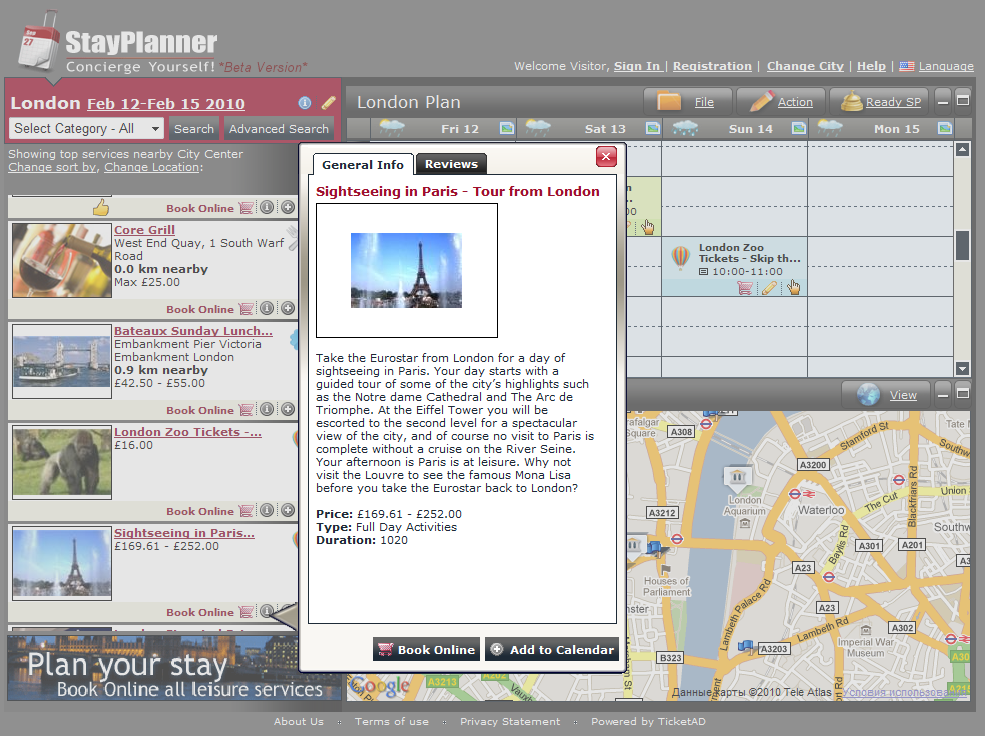The width and height of the screenshot is (985, 736).
Task: Click the gorilla London Zoo thumbnail
Action: (x=62, y=462)
